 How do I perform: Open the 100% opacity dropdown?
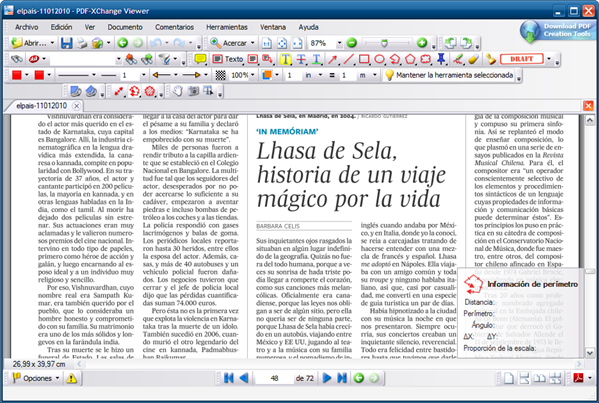click(x=253, y=75)
